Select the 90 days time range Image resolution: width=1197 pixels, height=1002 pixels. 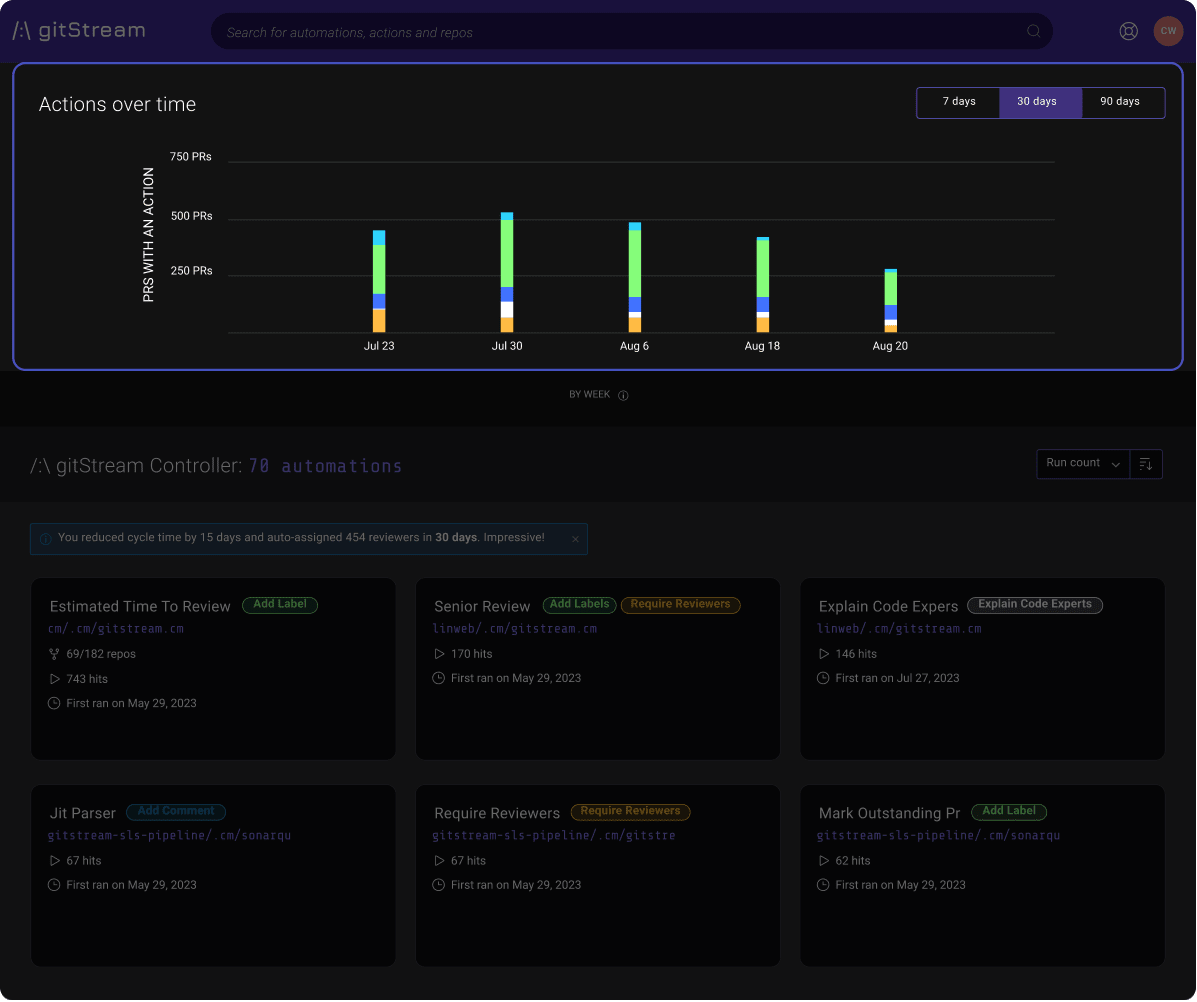(1120, 101)
